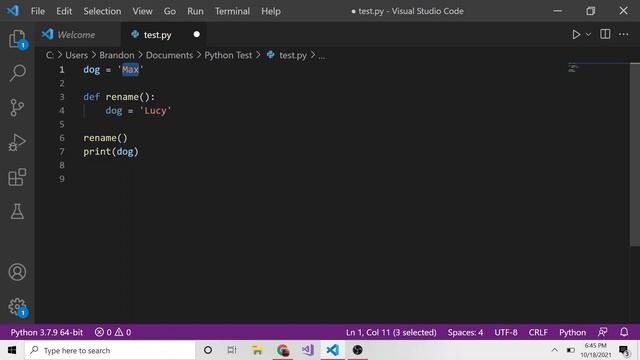Expand breadcrumb ellipsis symbol list

pyautogui.click(x=322, y=56)
